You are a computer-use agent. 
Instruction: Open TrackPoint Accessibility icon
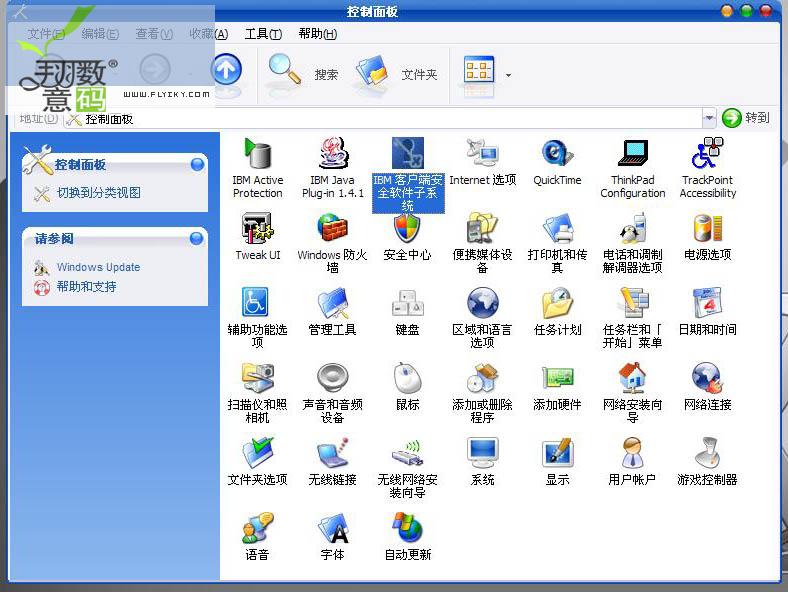(708, 153)
